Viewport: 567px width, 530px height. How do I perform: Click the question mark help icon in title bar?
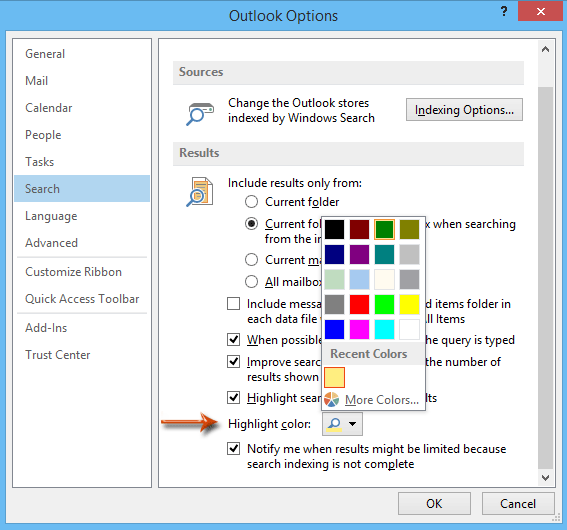(x=504, y=12)
